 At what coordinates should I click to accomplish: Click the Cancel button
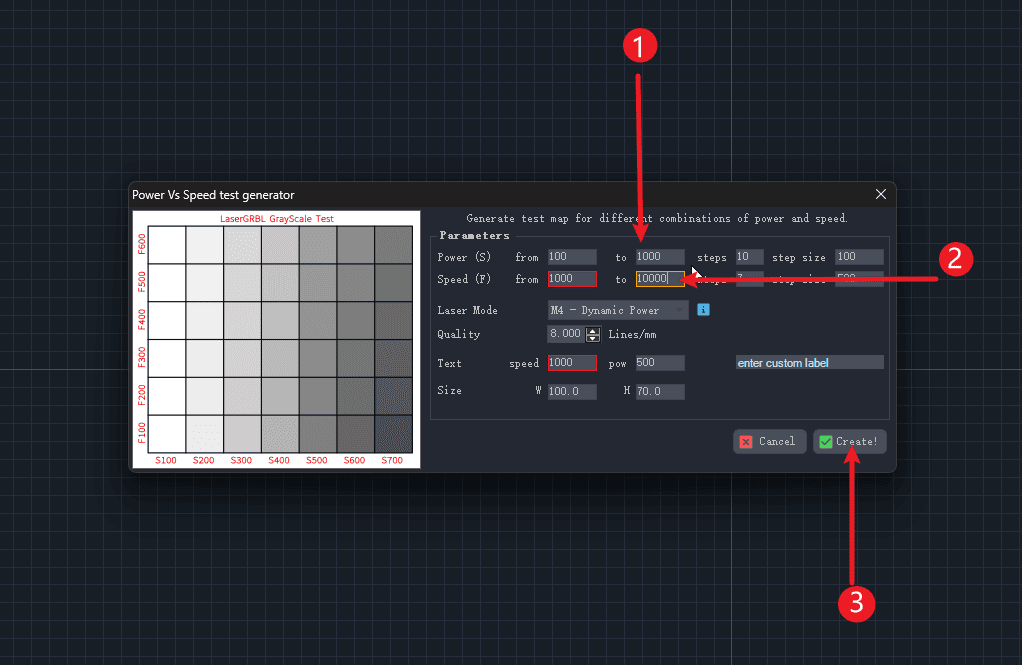pos(769,441)
